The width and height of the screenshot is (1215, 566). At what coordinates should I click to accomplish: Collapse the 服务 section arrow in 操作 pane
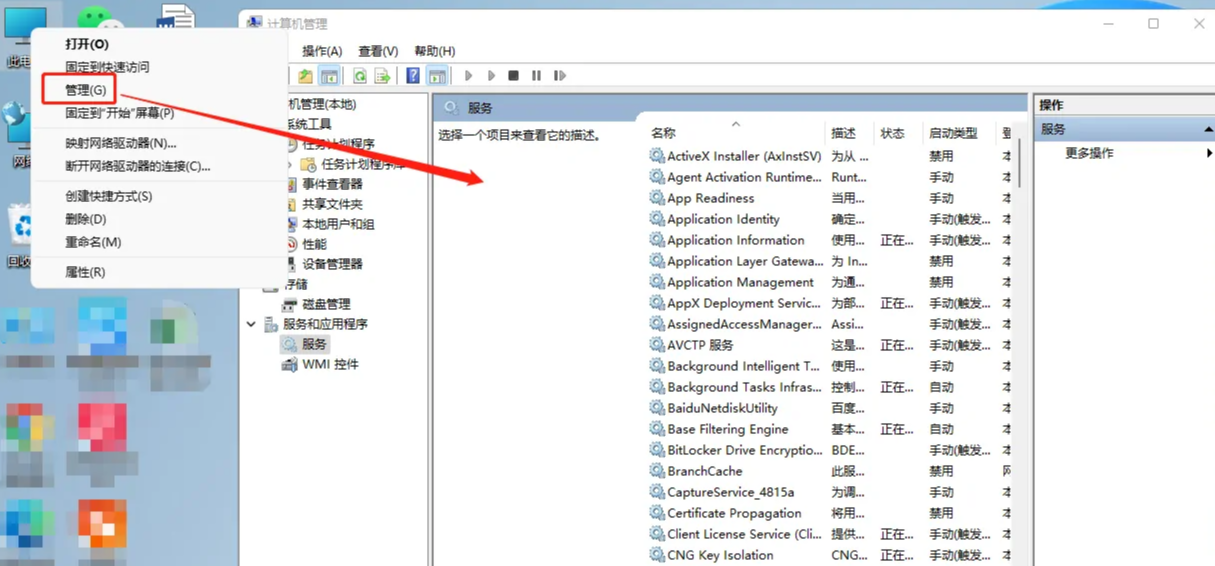pos(1207,130)
